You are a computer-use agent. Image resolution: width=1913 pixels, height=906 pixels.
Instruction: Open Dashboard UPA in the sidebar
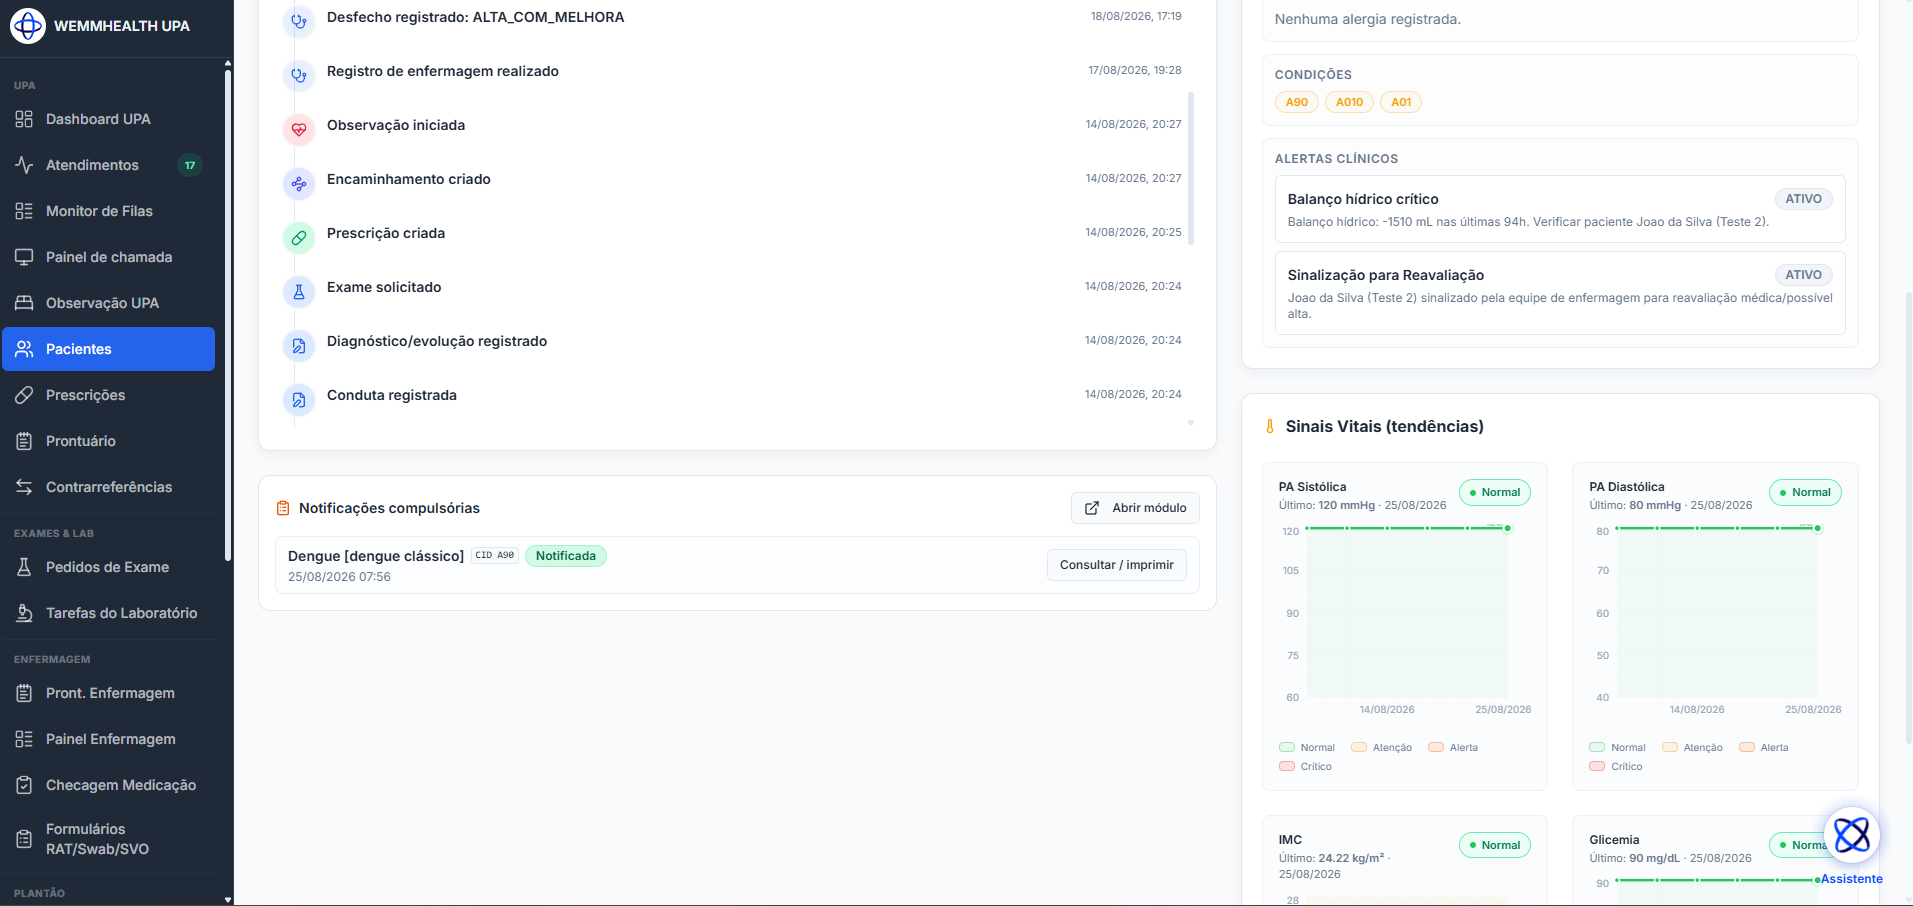(x=108, y=119)
